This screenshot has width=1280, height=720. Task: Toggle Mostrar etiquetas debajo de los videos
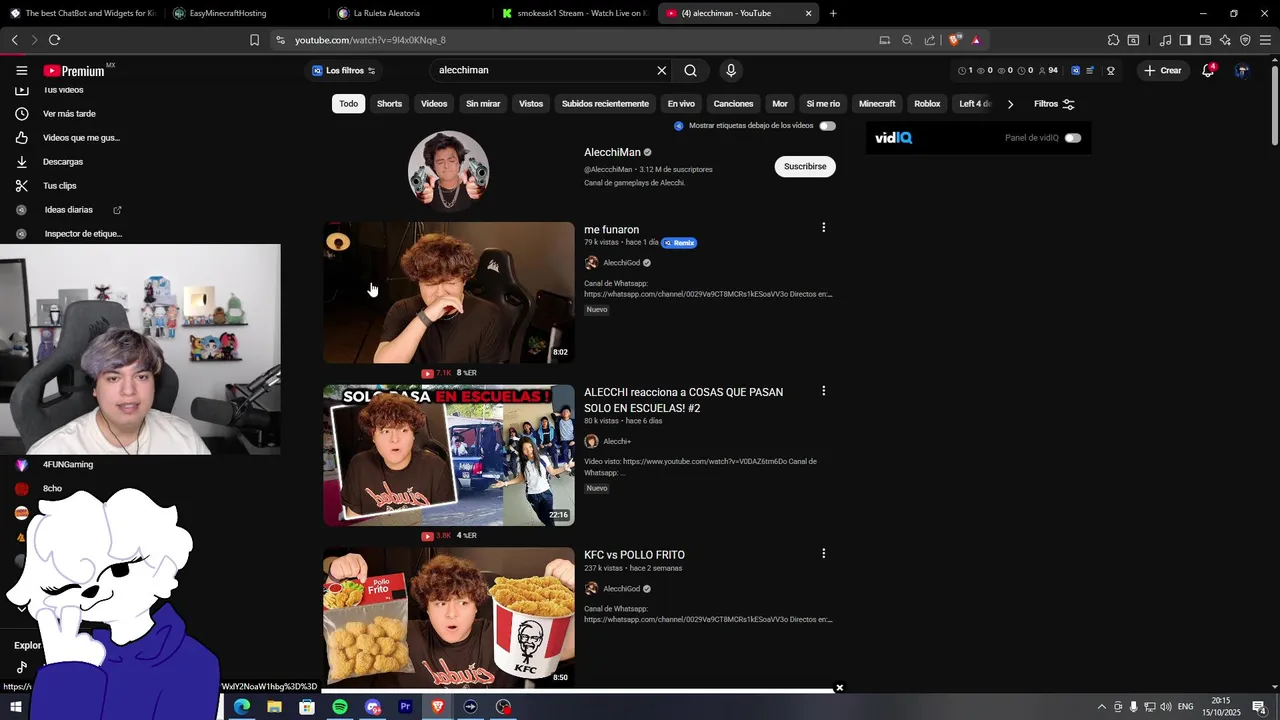tap(827, 126)
